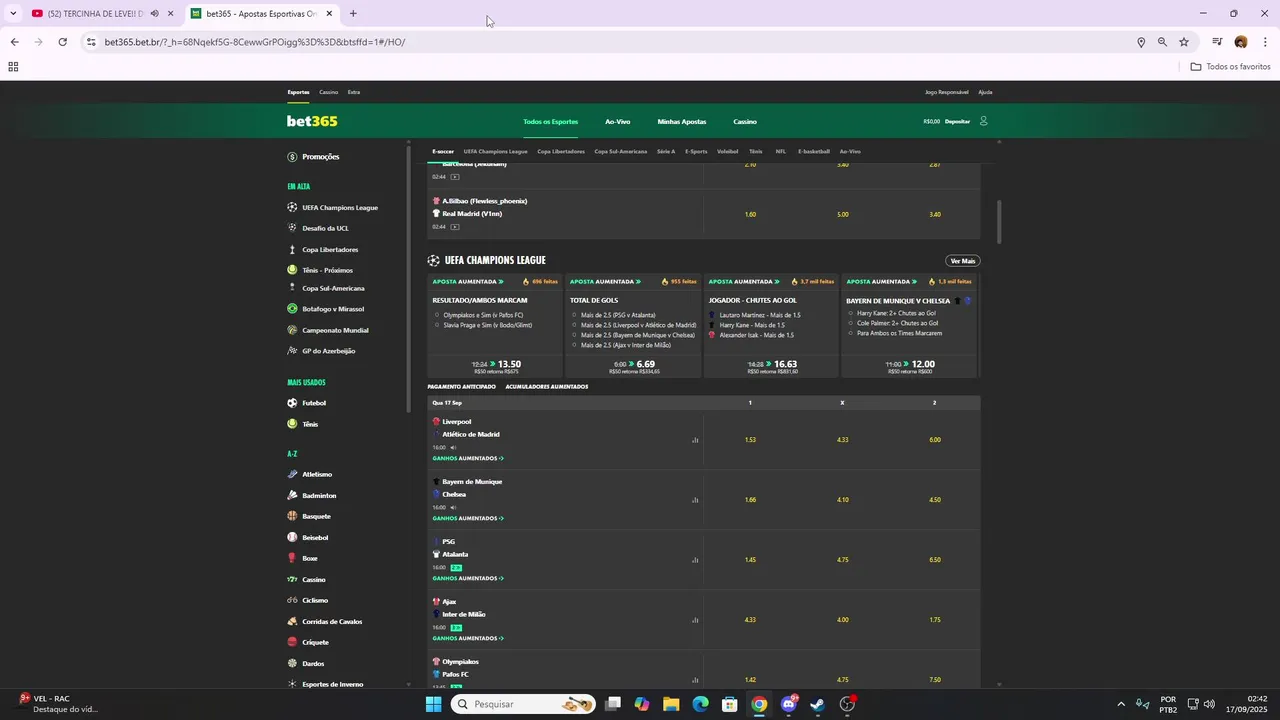The image size is (1280, 720).
Task: Click the Boxe glove icon in the A-Z list
Action: click(x=292, y=558)
